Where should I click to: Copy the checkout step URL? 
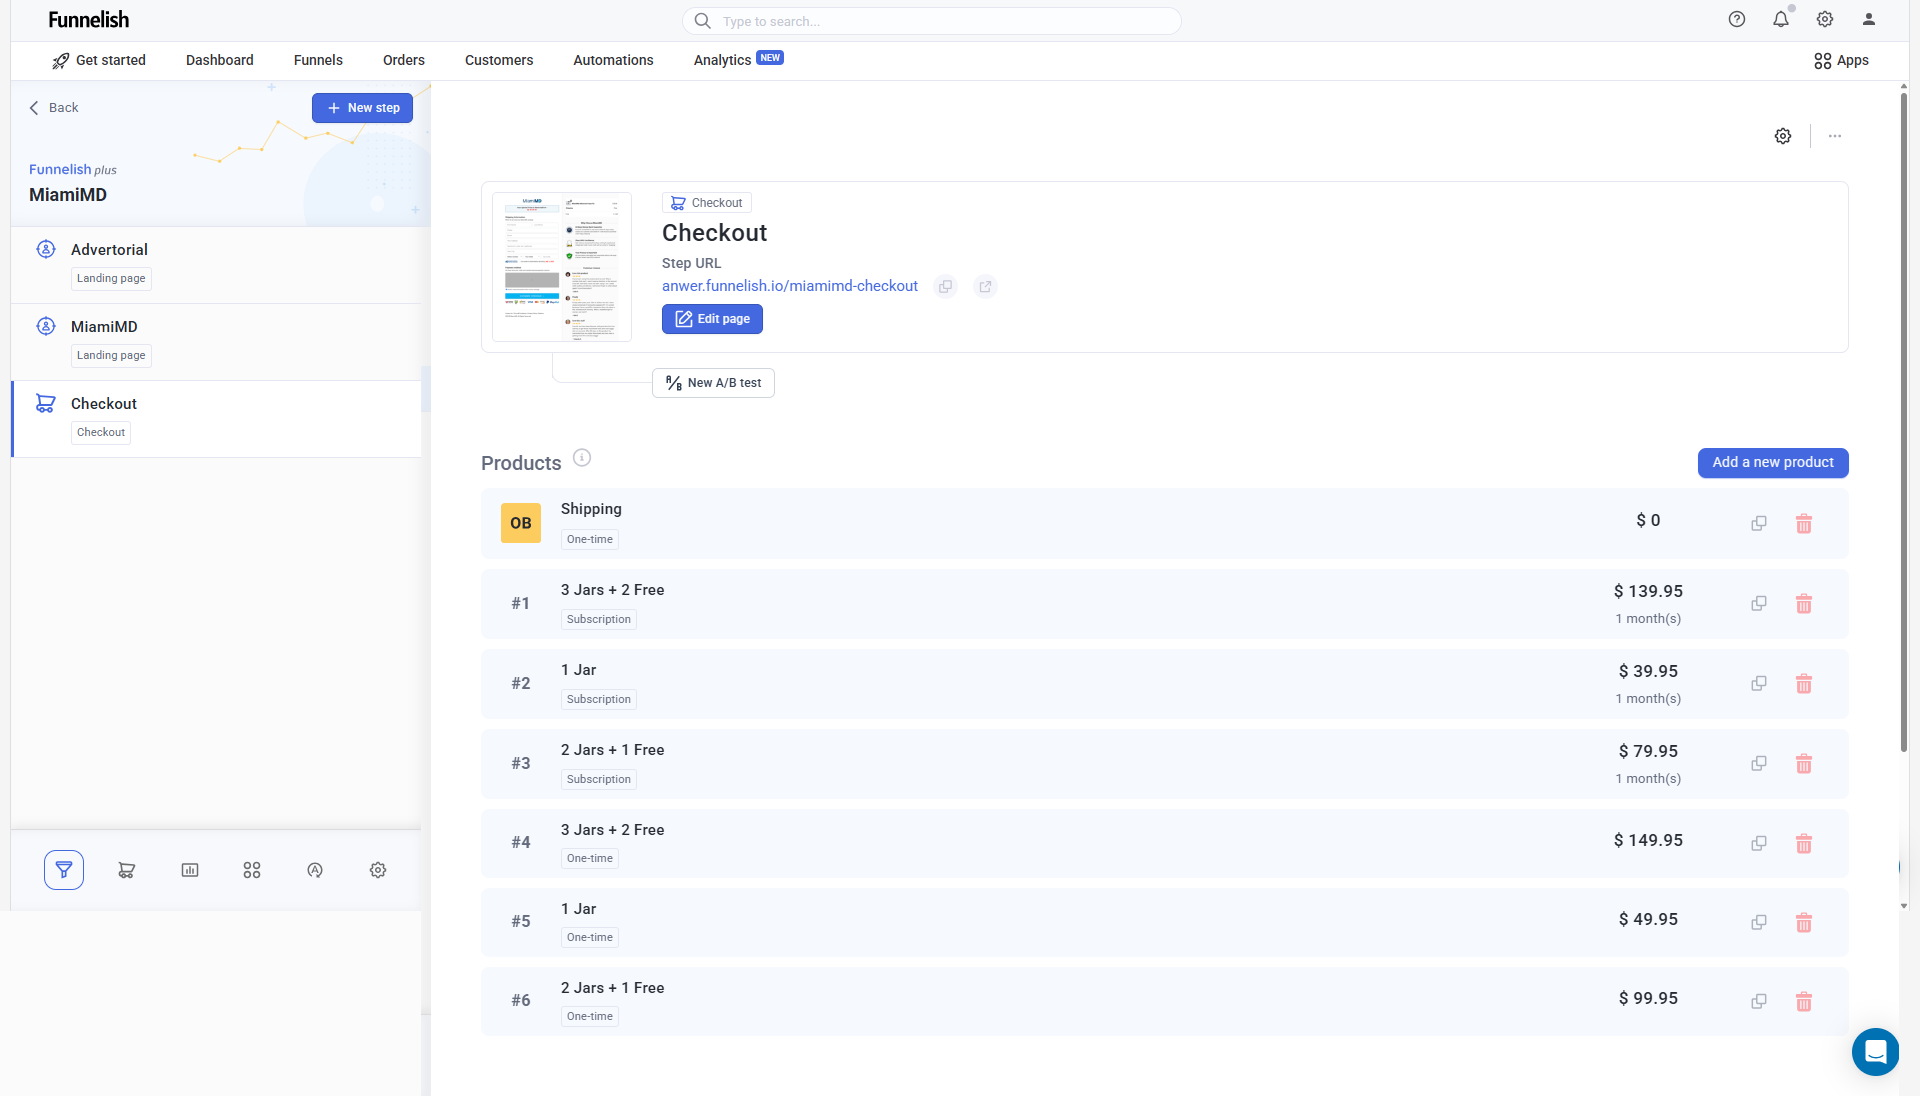click(x=945, y=287)
